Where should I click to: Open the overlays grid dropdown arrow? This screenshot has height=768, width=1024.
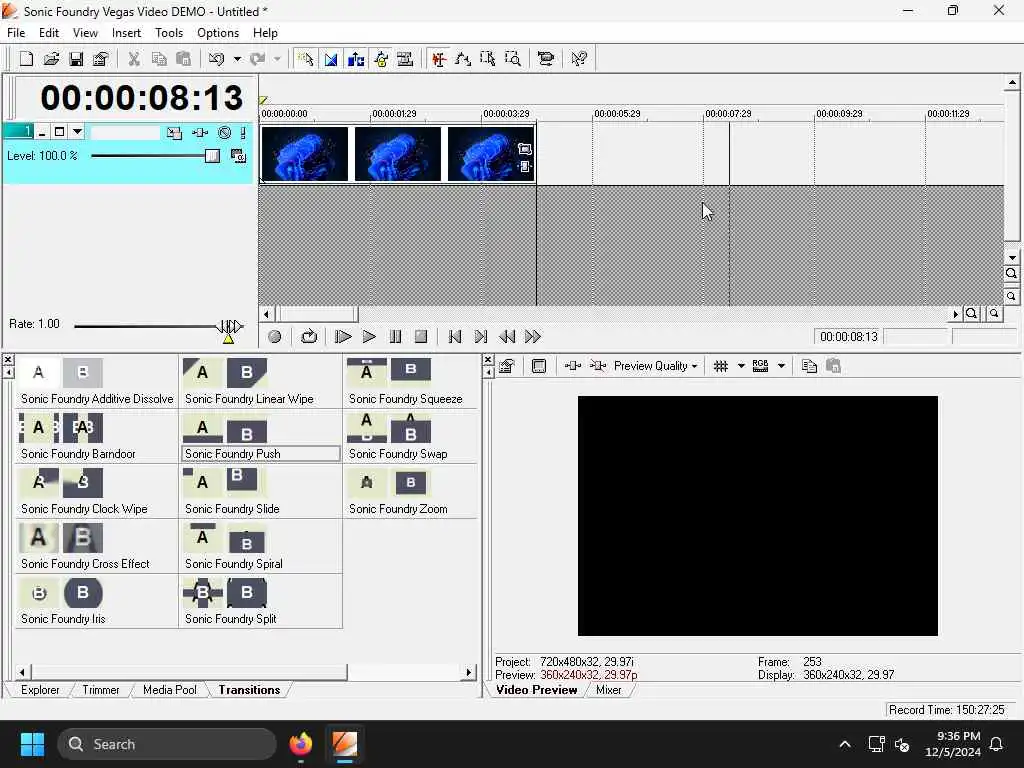click(741, 366)
